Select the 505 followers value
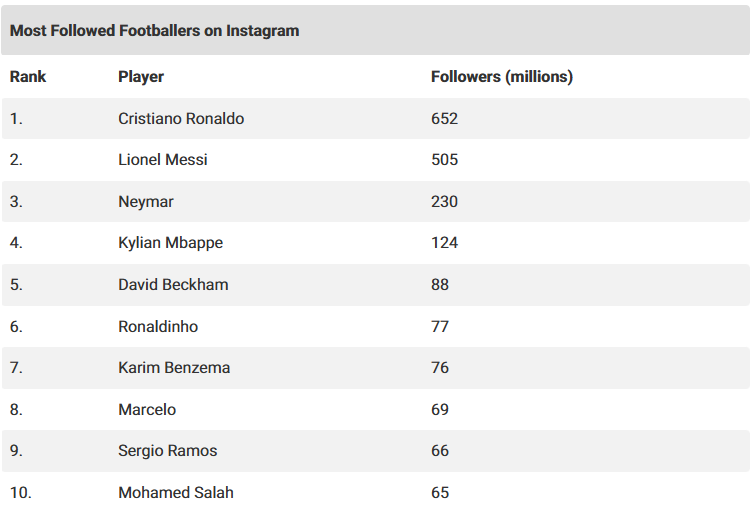The width and height of the screenshot is (753, 513). [x=445, y=160]
